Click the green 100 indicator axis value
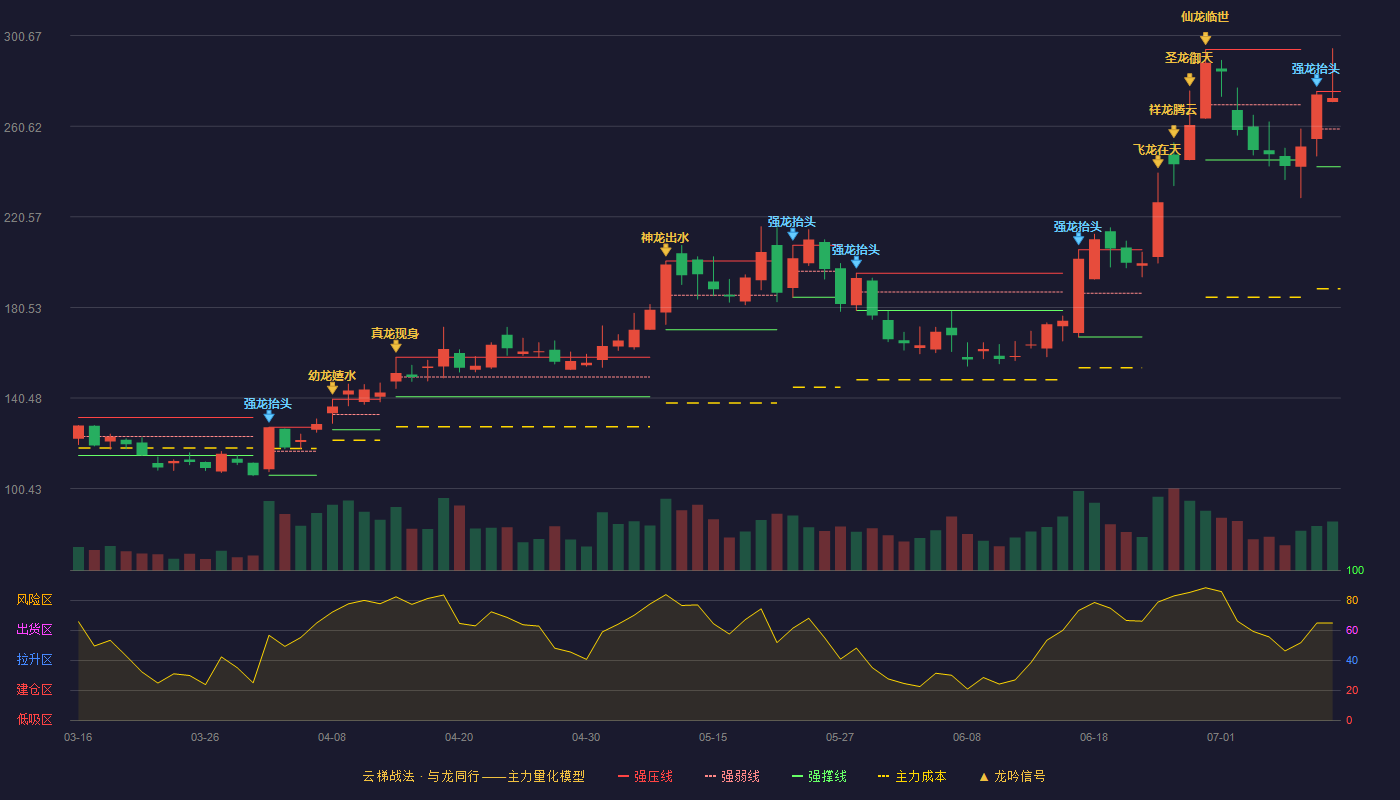The width and height of the screenshot is (1400, 800). (1354, 570)
